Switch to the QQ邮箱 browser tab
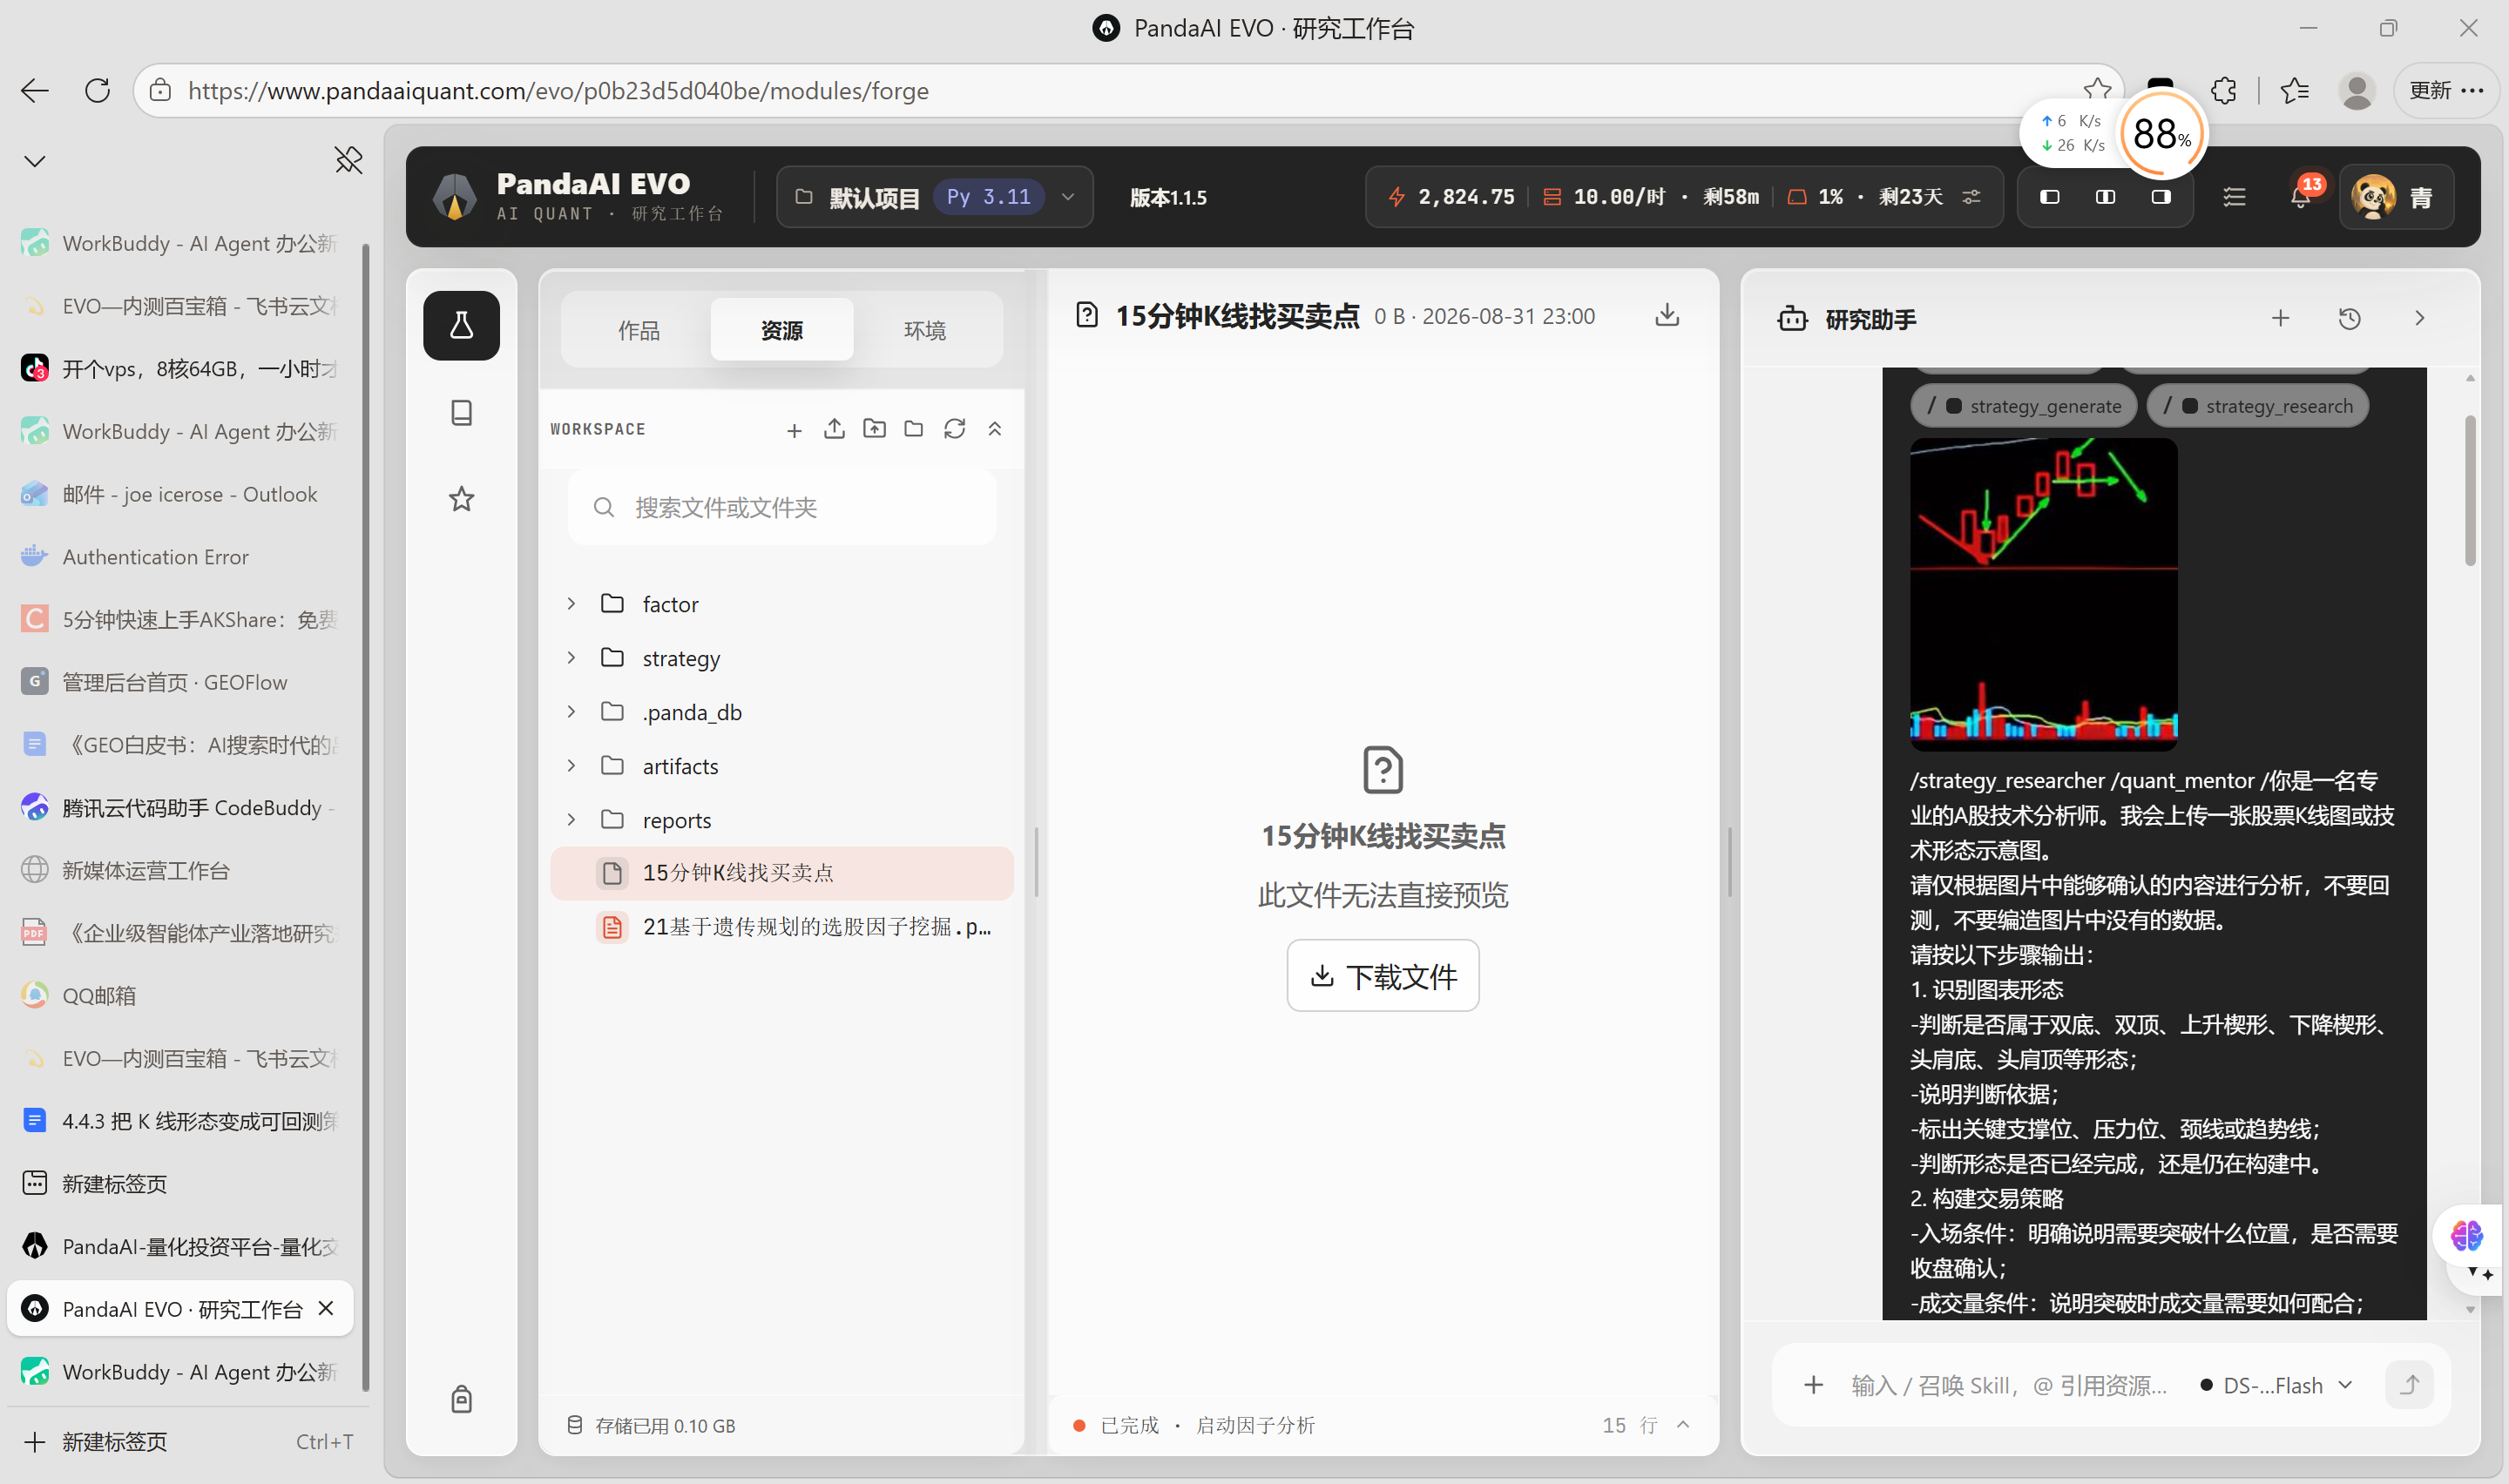The height and width of the screenshot is (1484, 2509). [x=180, y=996]
